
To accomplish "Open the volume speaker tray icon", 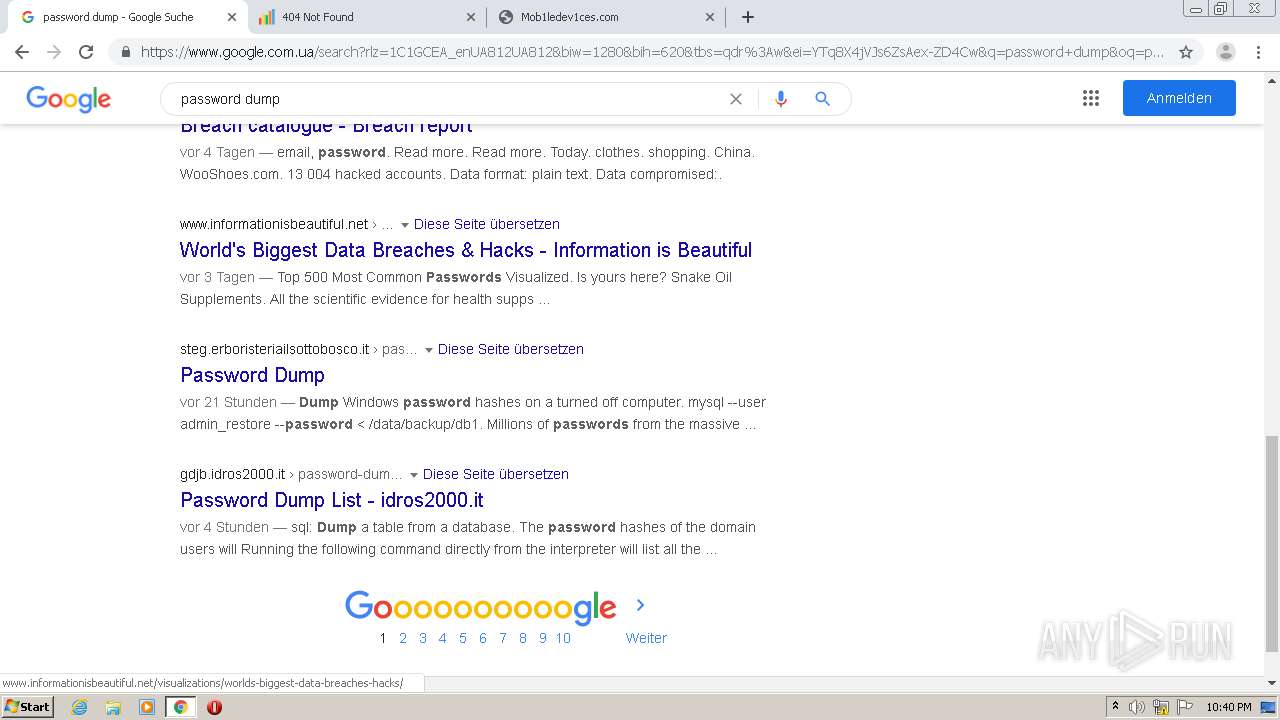I will 1137,707.
